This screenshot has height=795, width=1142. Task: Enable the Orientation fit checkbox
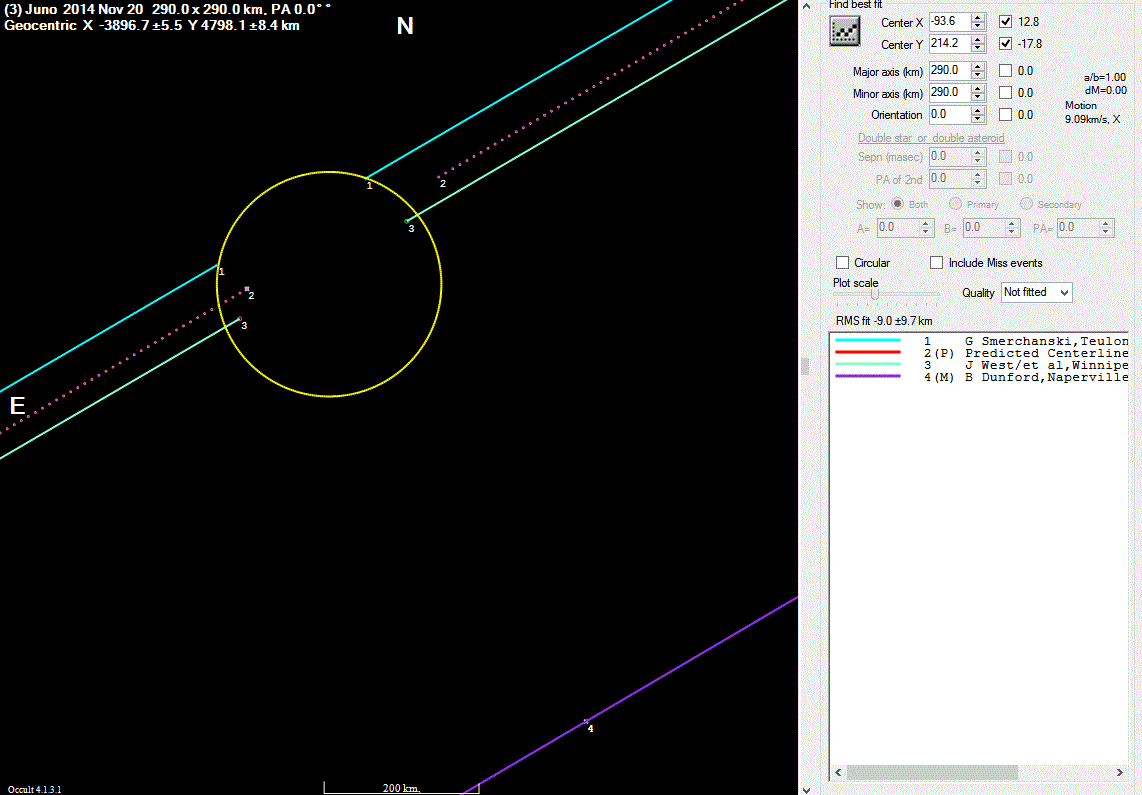[1006, 114]
